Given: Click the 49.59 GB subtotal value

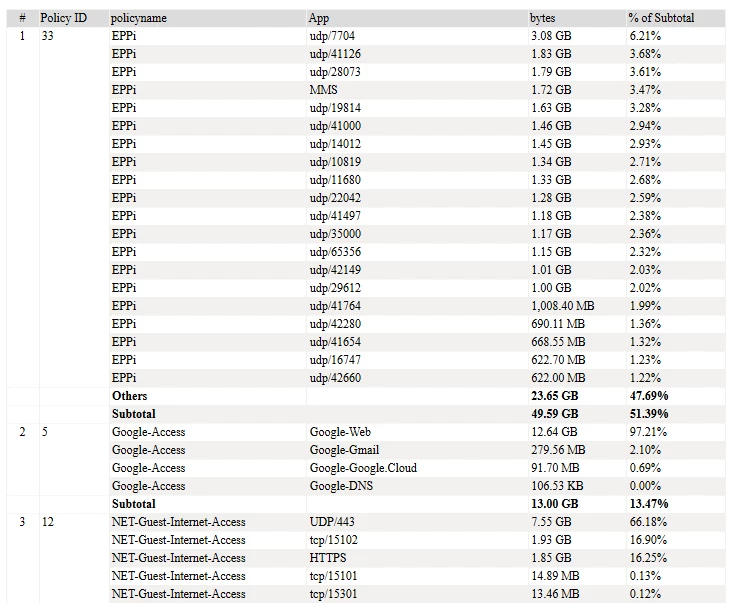Looking at the screenshot, I should pos(554,414).
